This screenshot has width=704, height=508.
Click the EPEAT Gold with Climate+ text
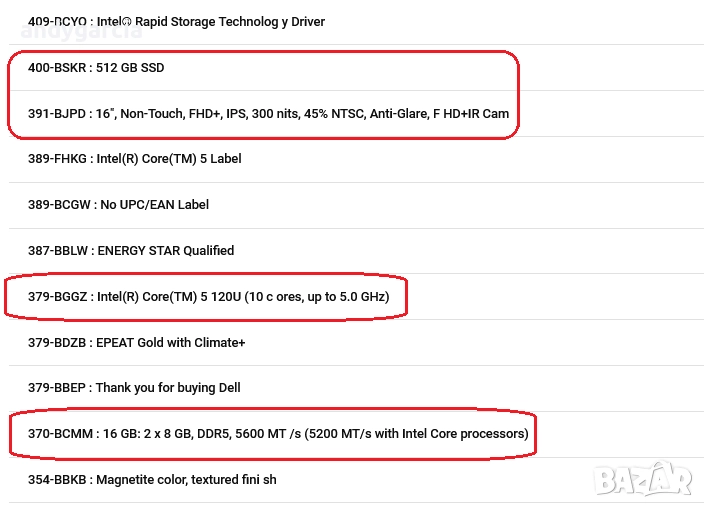pyautogui.click(x=171, y=342)
